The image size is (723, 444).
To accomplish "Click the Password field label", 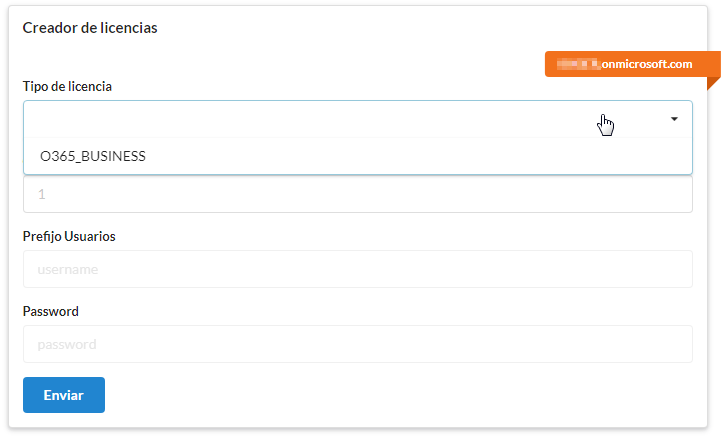I will pyautogui.click(x=51, y=311).
